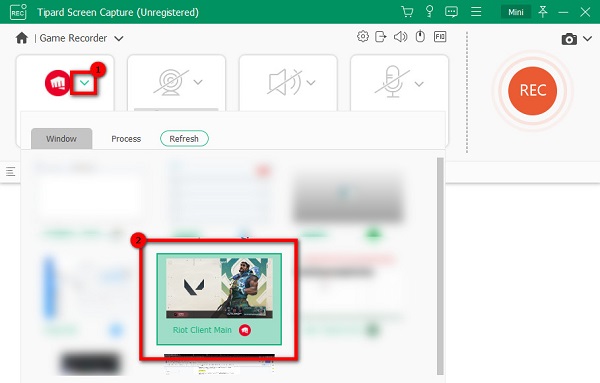Toggle the system sound on
This screenshot has height=383, width=600.
tap(284, 82)
